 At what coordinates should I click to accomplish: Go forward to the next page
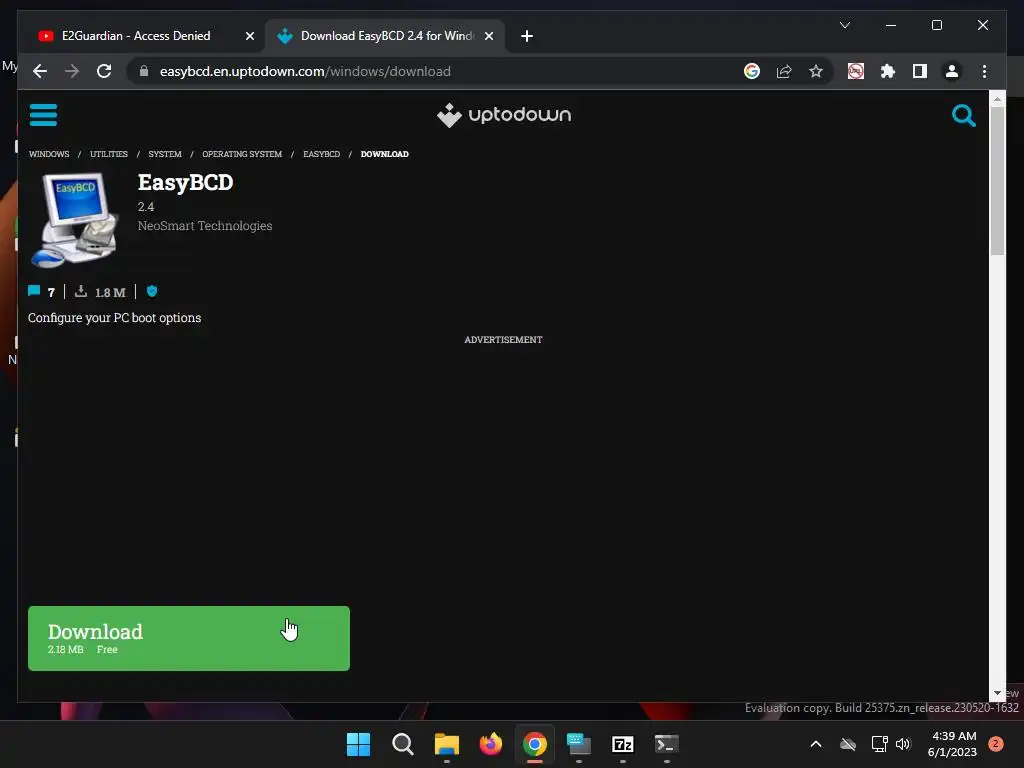pos(72,71)
